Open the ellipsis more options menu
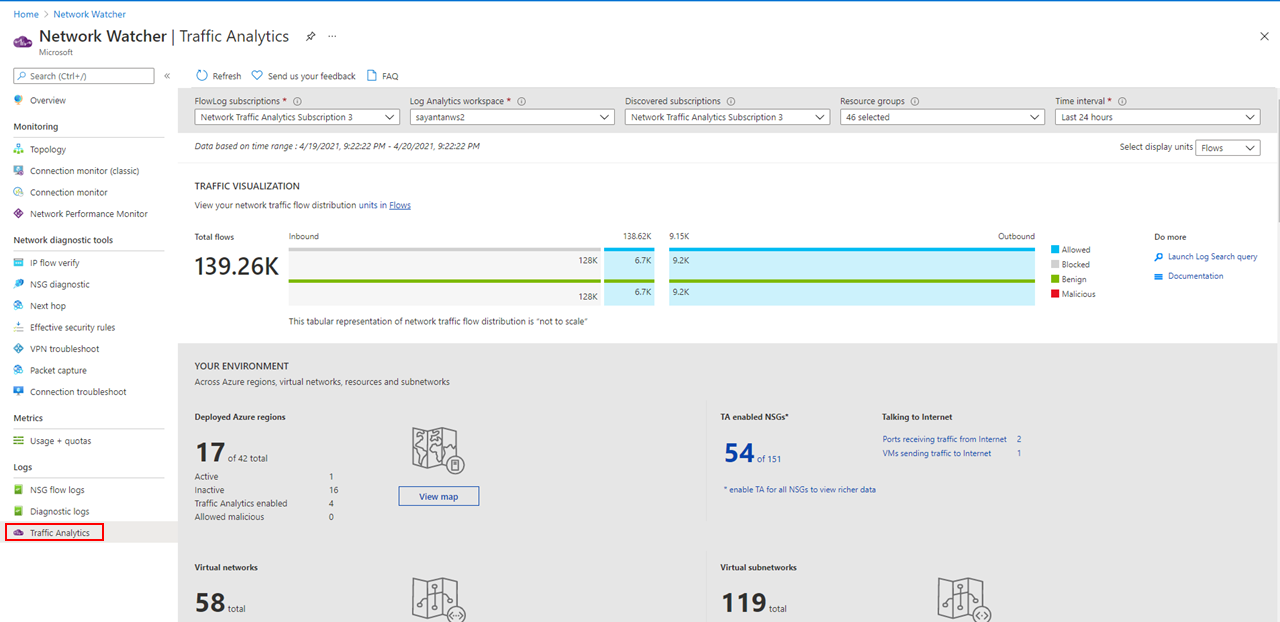This screenshot has width=1280, height=622. tap(332, 36)
